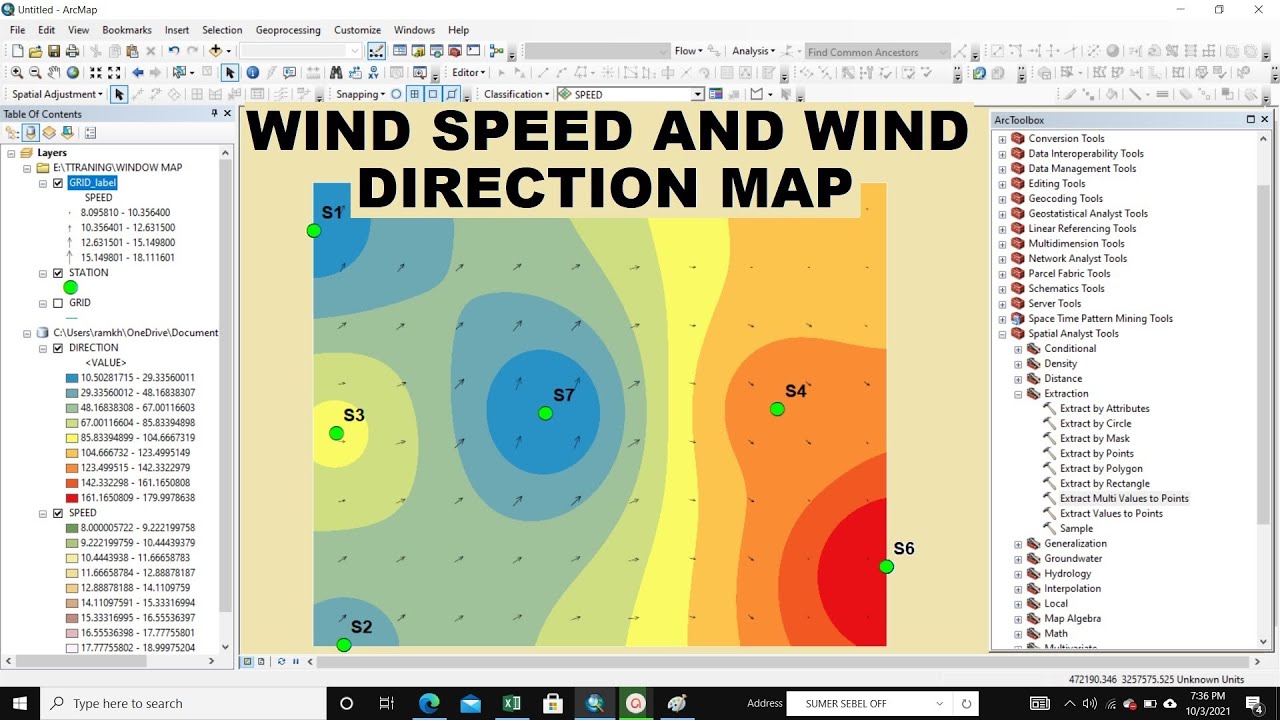Image resolution: width=1280 pixels, height=720 pixels.
Task: Uncheck the DIRECTION layer checkbox
Action: (58, 348)
